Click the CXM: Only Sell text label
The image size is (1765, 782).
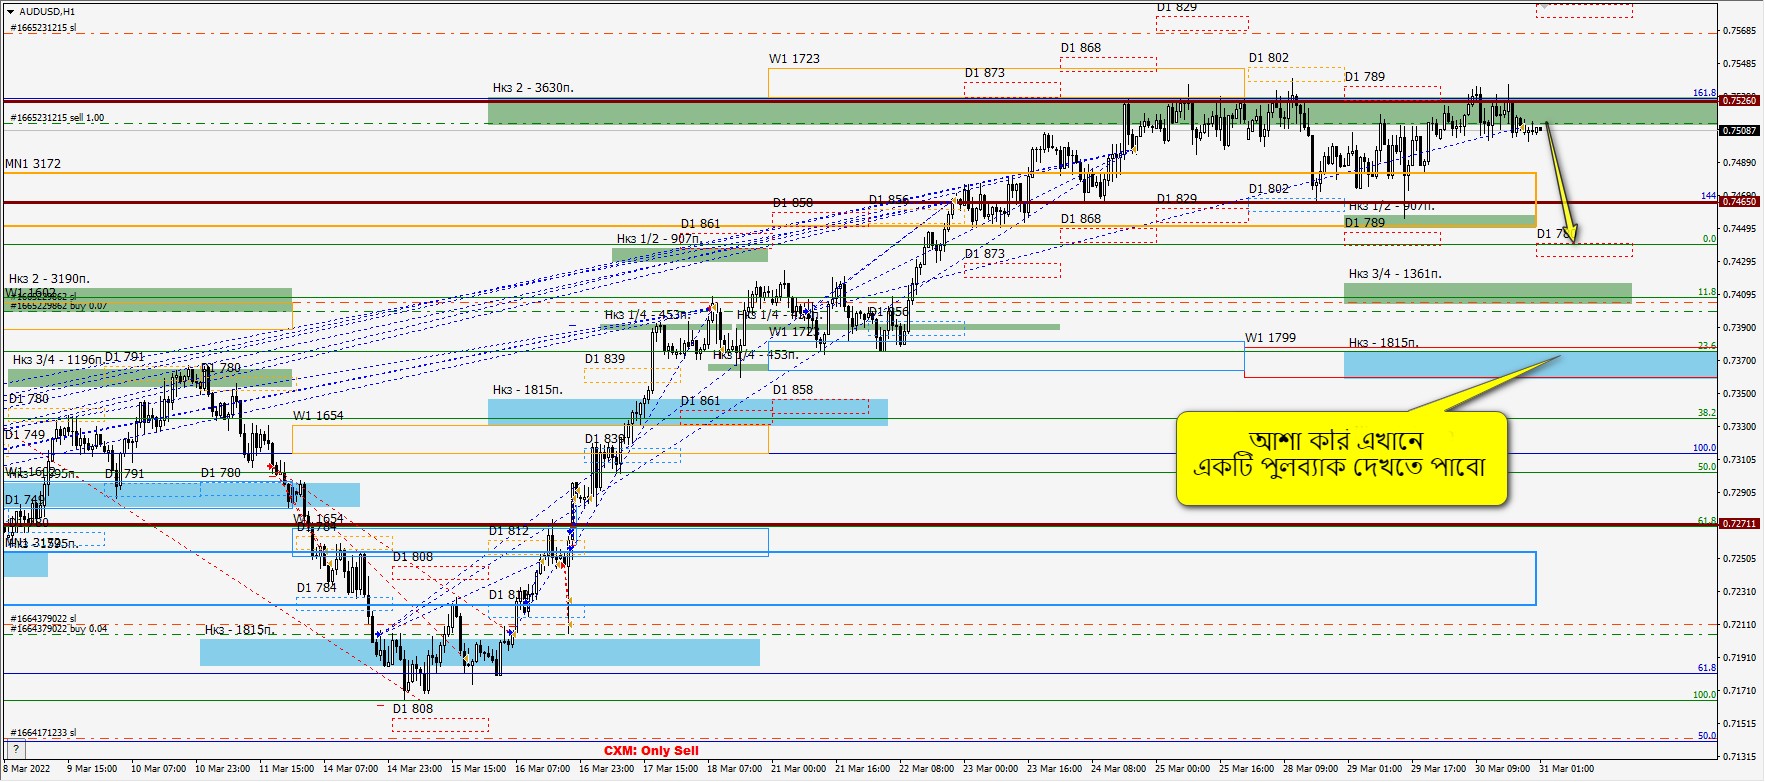(651, 750)
